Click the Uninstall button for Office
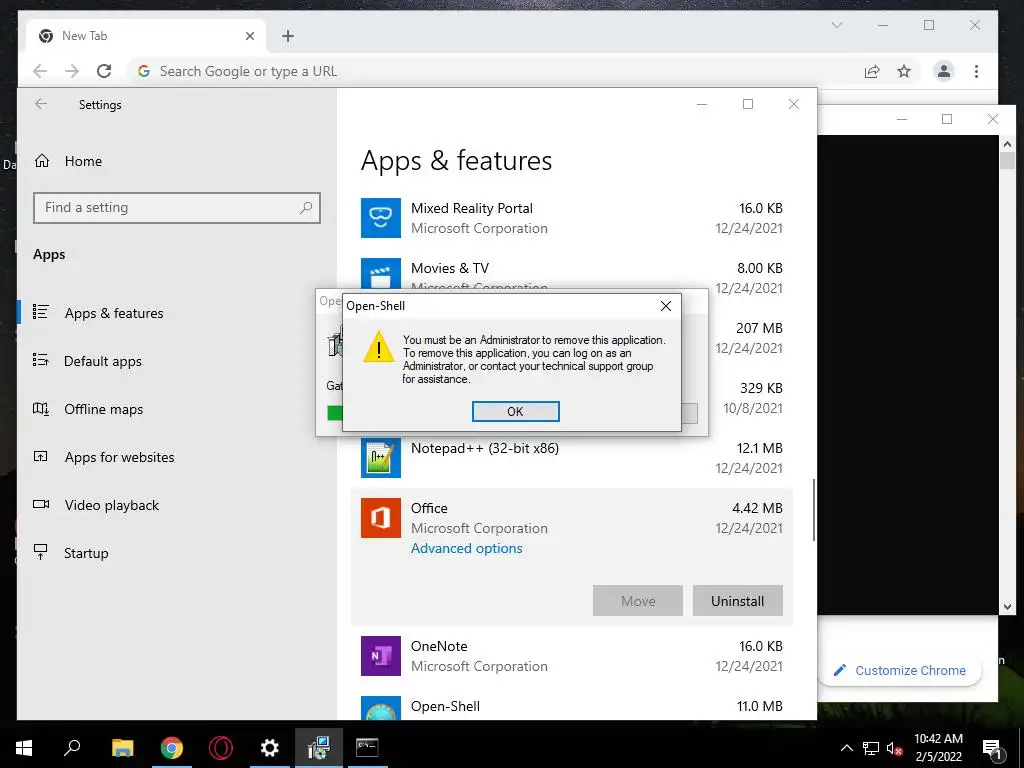 737,601
